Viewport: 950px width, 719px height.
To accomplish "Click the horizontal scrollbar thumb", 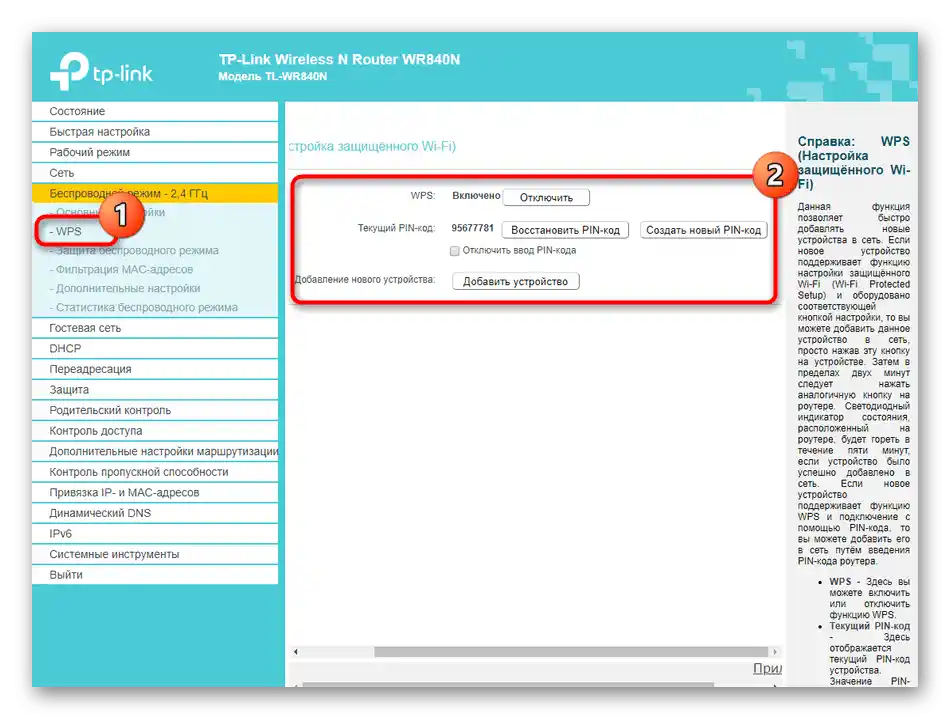I will (571, 652).
